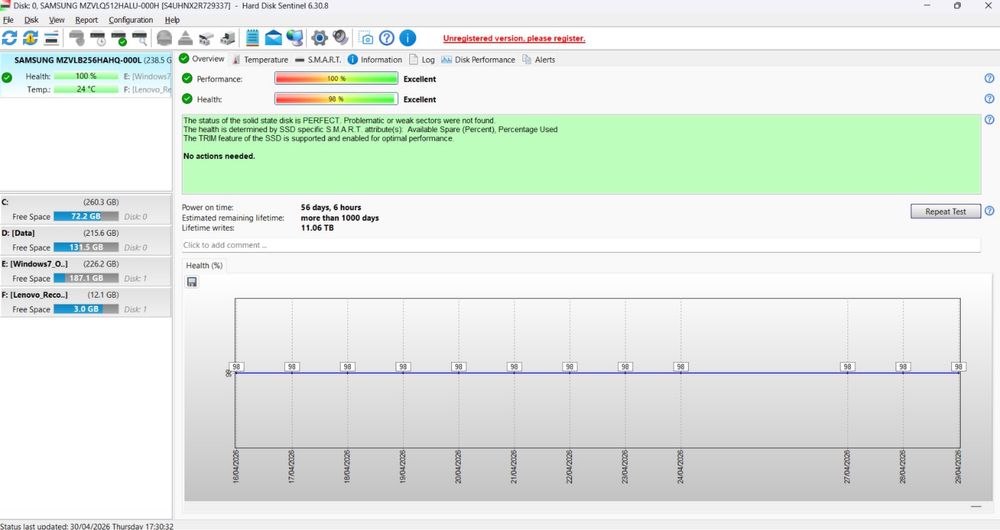Click the Click to add comment field
Image resolution: width=1000 pixels, height=530 pixels.
point(581,245)
